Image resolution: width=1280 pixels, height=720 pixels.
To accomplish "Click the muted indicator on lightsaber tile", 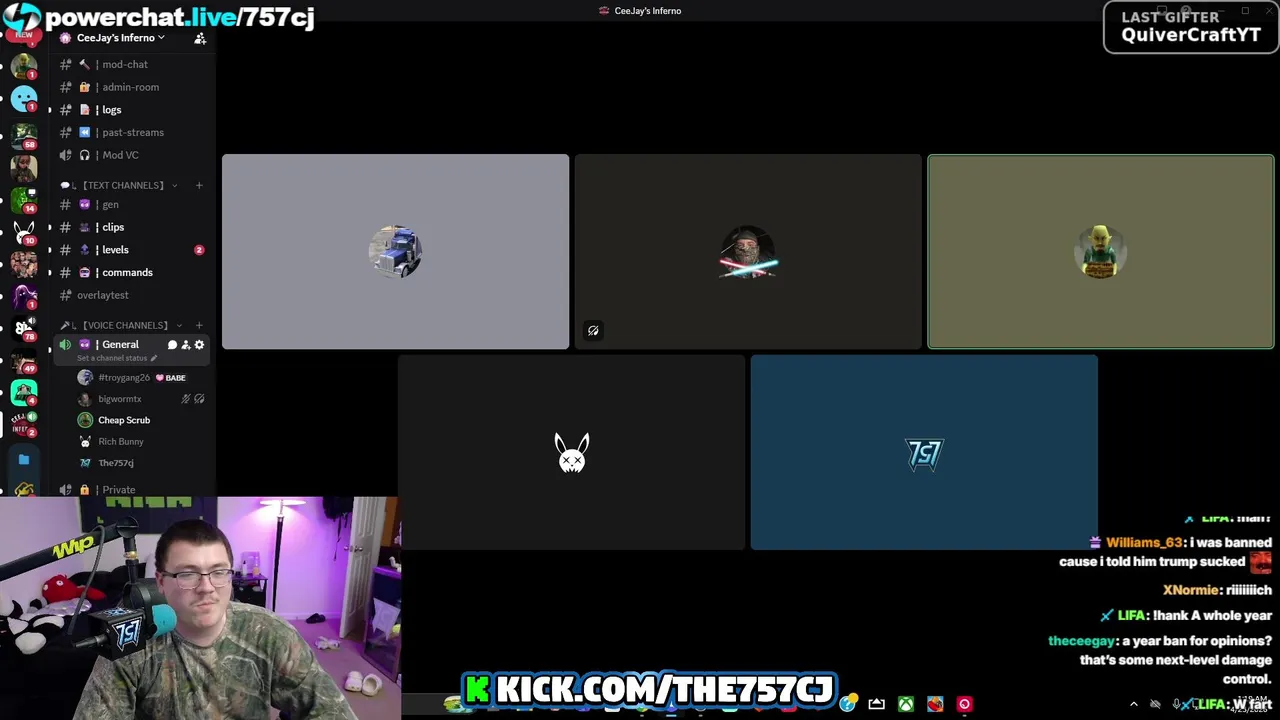I will 593,331.
